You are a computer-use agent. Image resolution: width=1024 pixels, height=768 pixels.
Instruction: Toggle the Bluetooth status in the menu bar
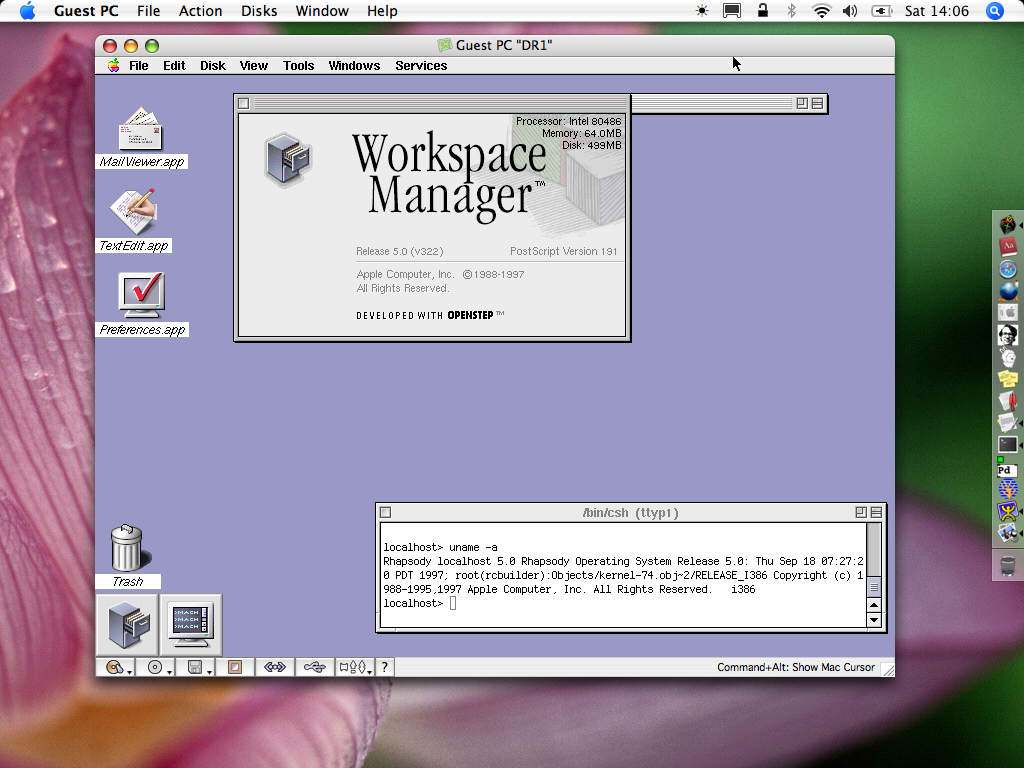pyautogui.click(x=791, y=11)
